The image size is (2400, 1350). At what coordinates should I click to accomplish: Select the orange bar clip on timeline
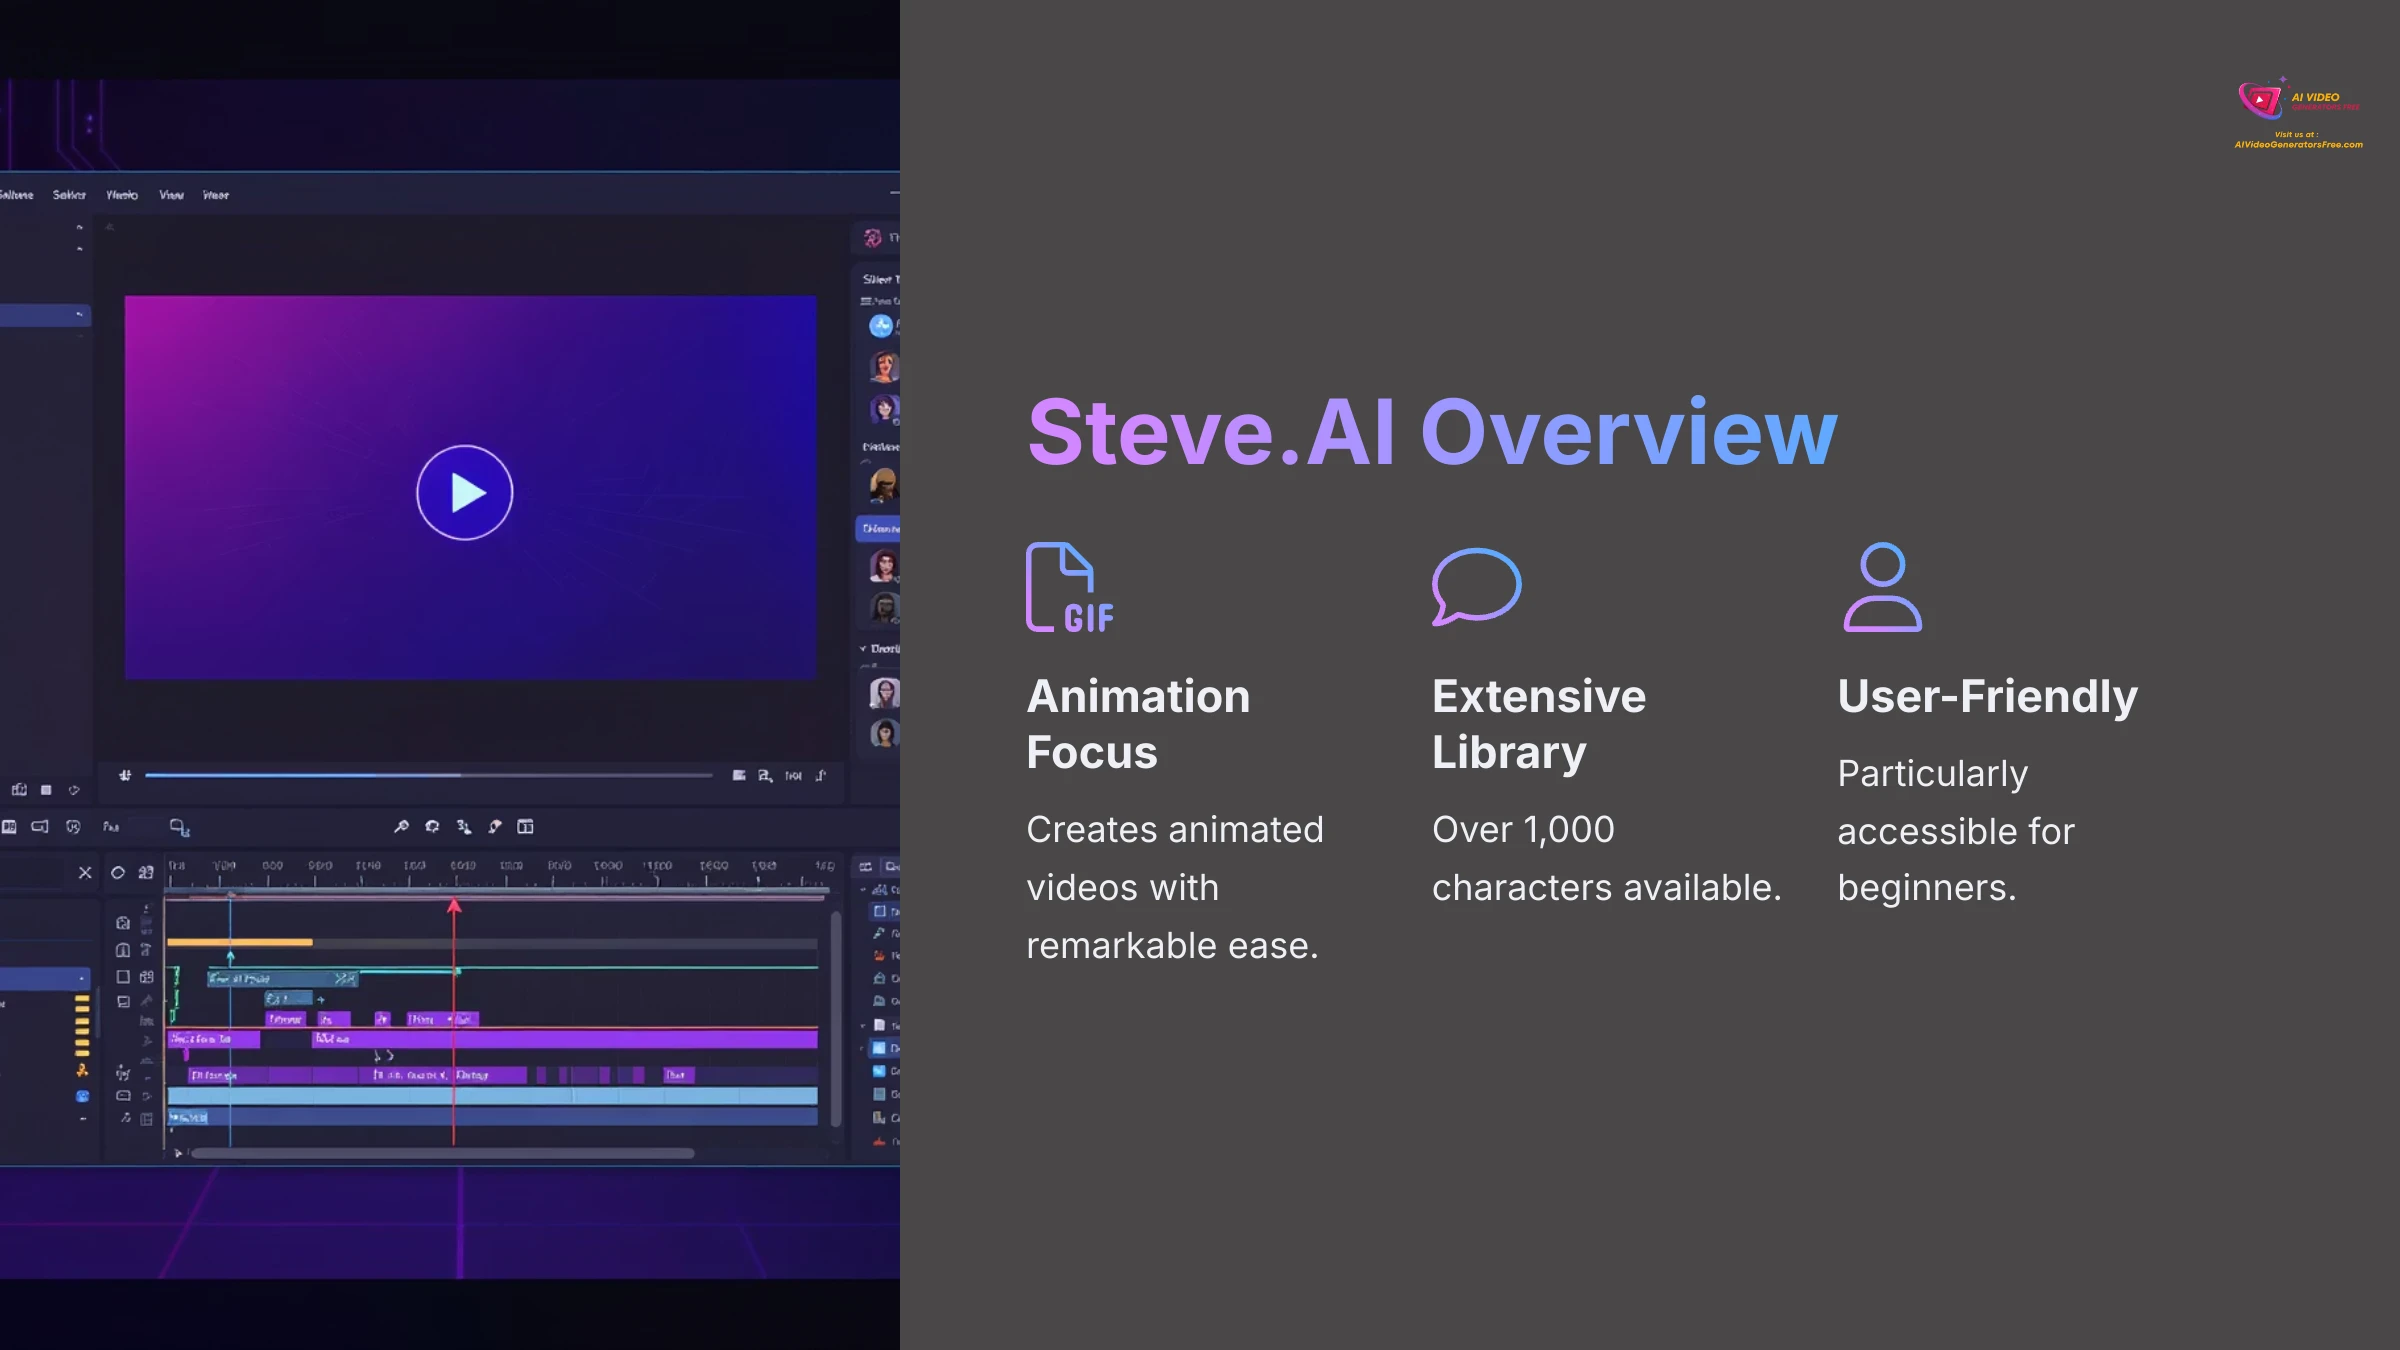[x=240, y=942]
